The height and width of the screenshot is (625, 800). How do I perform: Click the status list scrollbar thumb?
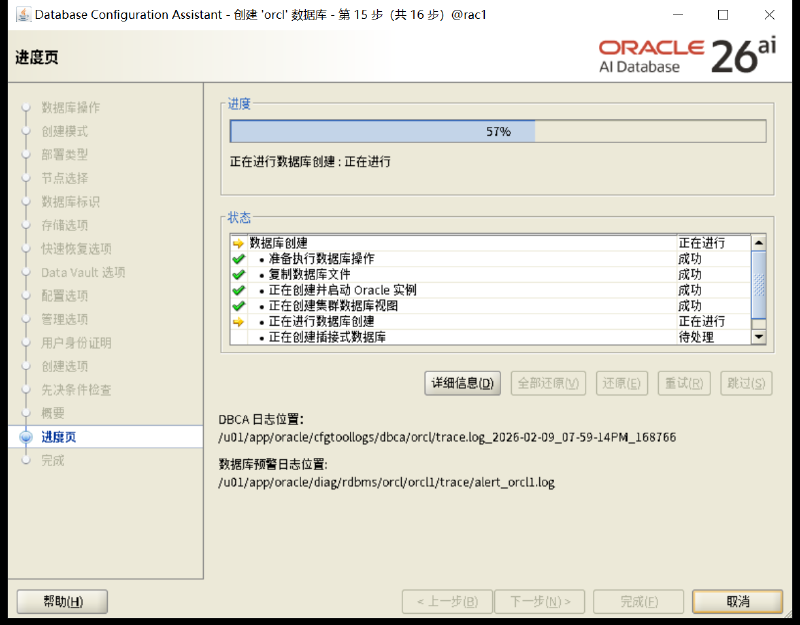pos(759,284)
